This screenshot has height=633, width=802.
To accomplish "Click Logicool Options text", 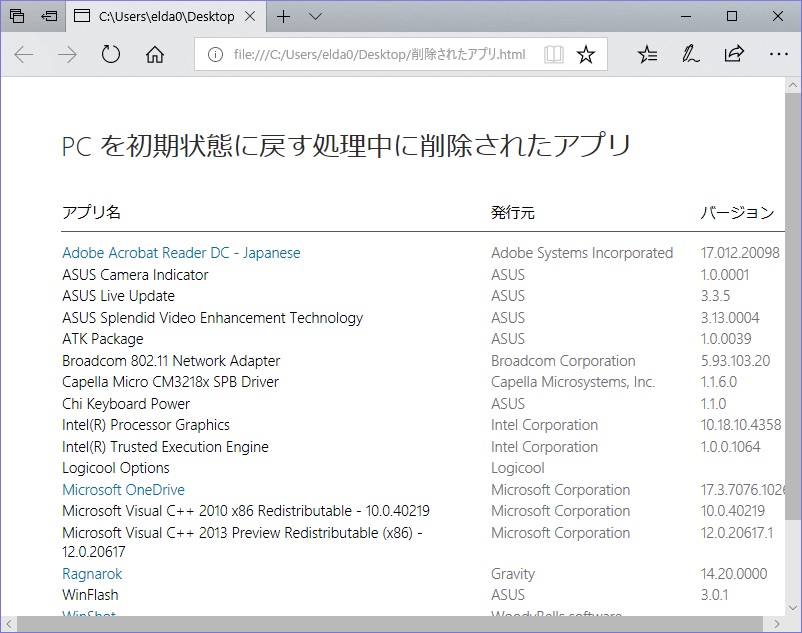I will (x=116, y=468).
